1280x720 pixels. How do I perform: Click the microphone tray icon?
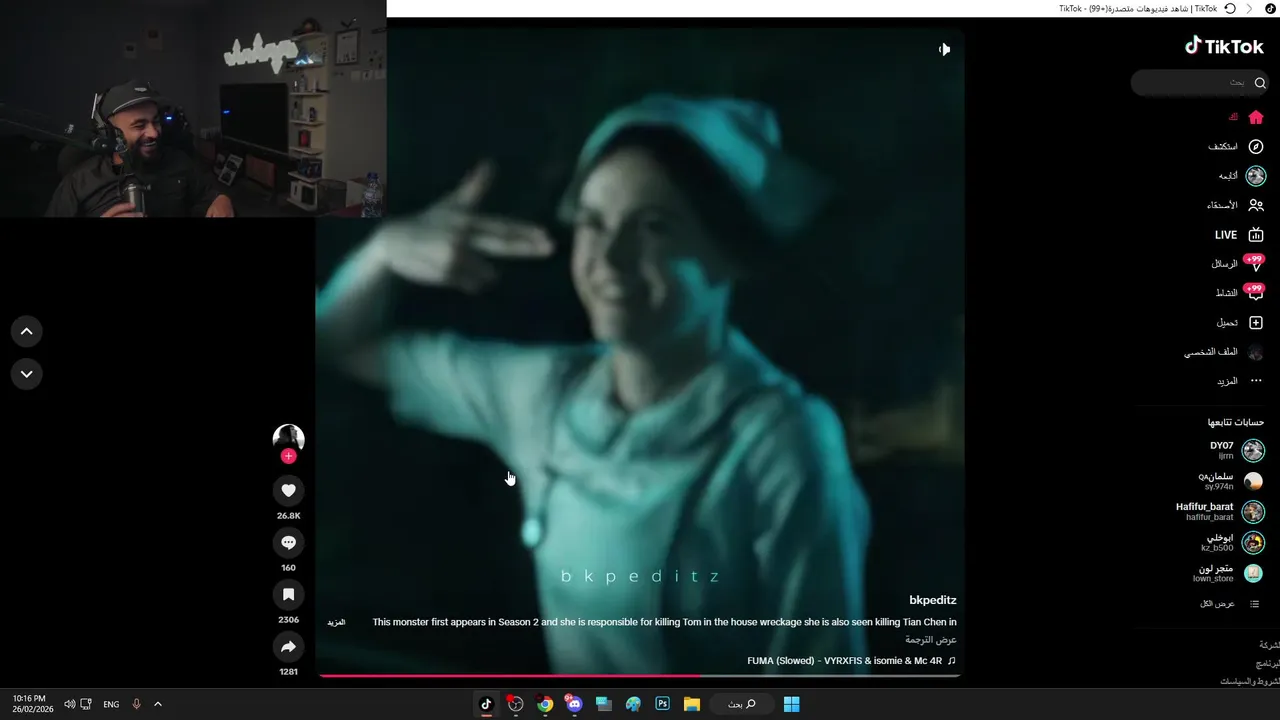point(137,704)
